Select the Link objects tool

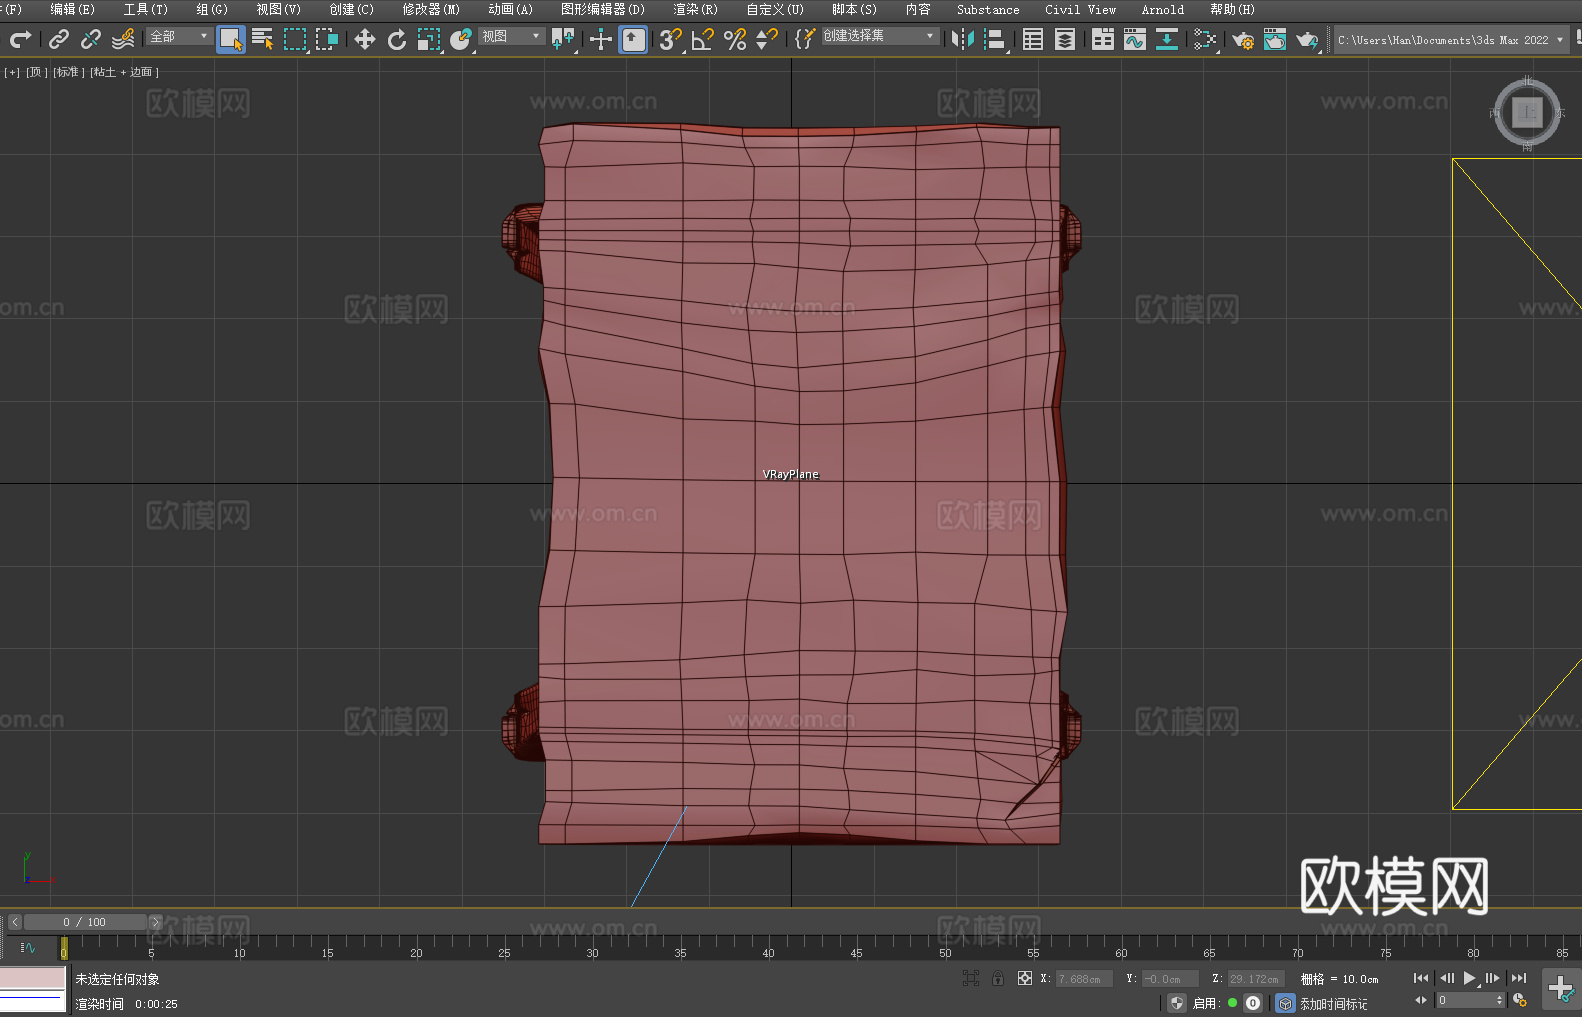(x=59, y=39)
